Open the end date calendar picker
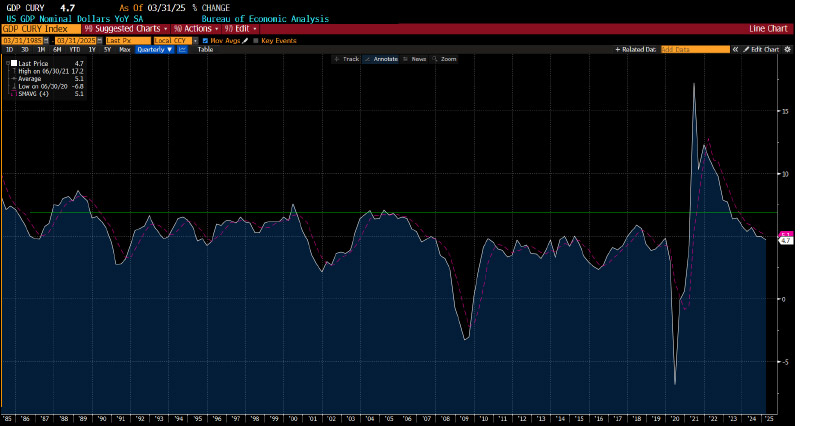Image resolution: width=830 pixels, height=426 pixels. coord(100,41)
